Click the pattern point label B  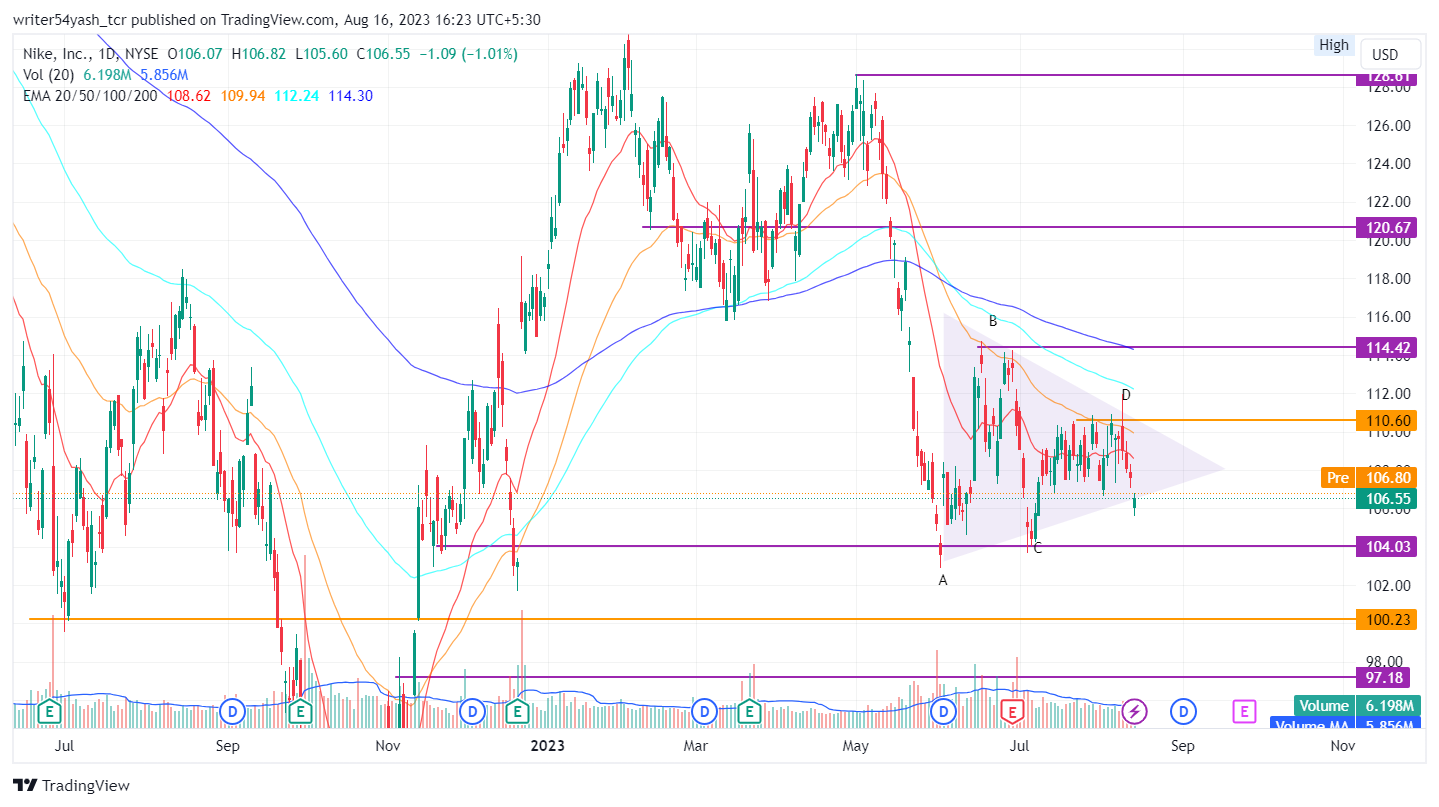coord(993,322)
